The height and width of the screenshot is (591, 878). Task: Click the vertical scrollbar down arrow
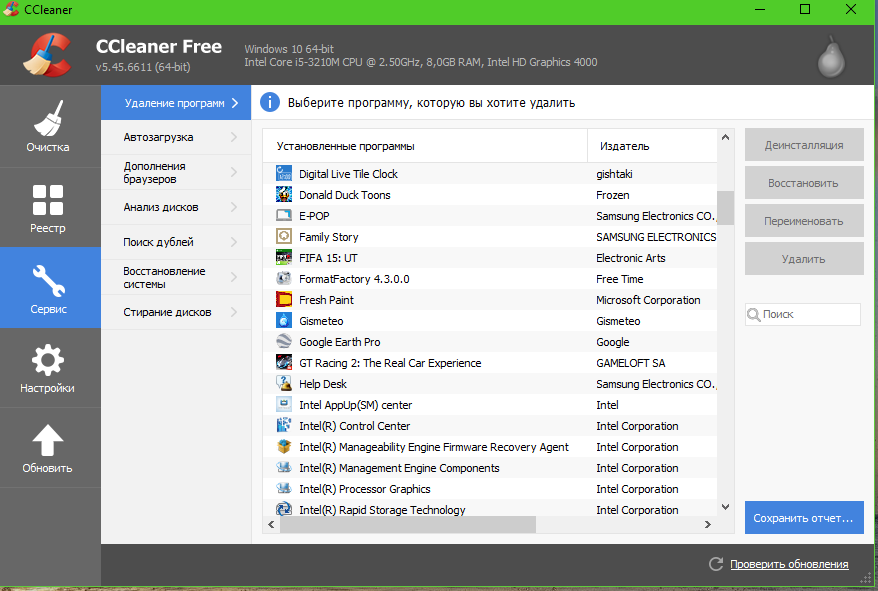point(725,507)
